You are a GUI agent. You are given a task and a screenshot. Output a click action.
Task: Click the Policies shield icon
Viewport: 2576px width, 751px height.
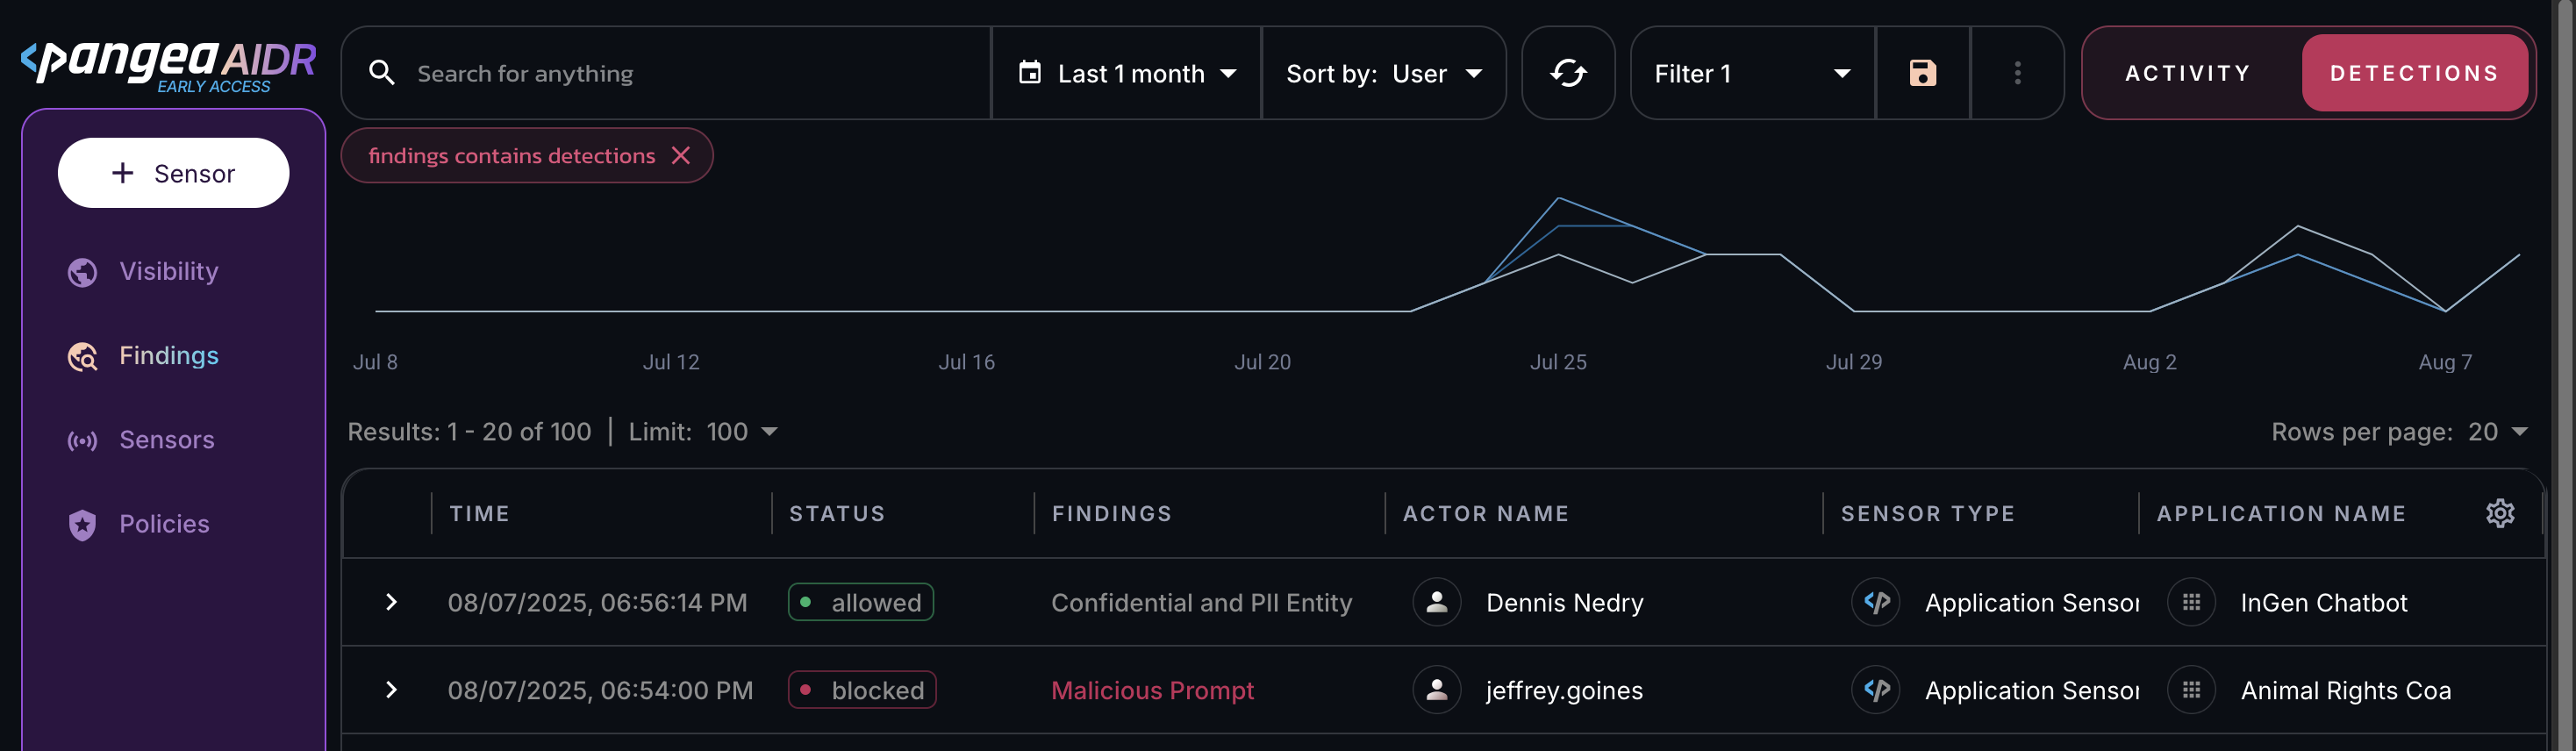(82, 524)
